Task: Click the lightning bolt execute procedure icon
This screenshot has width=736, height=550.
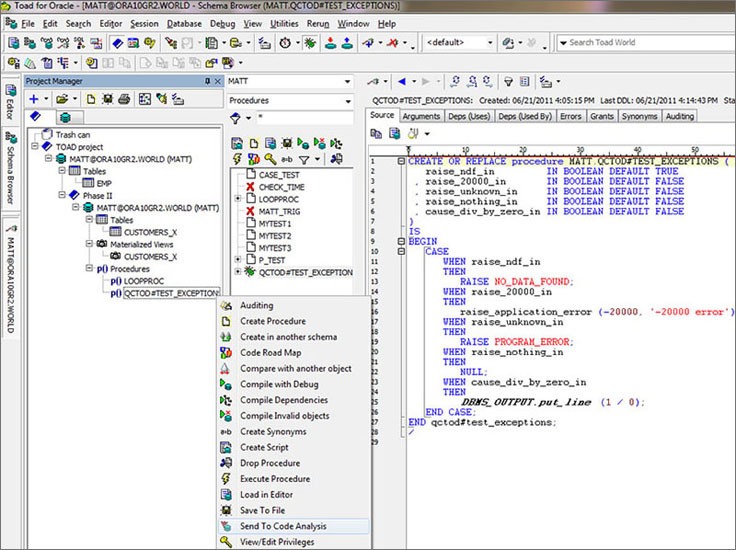Action: point(237,159)
